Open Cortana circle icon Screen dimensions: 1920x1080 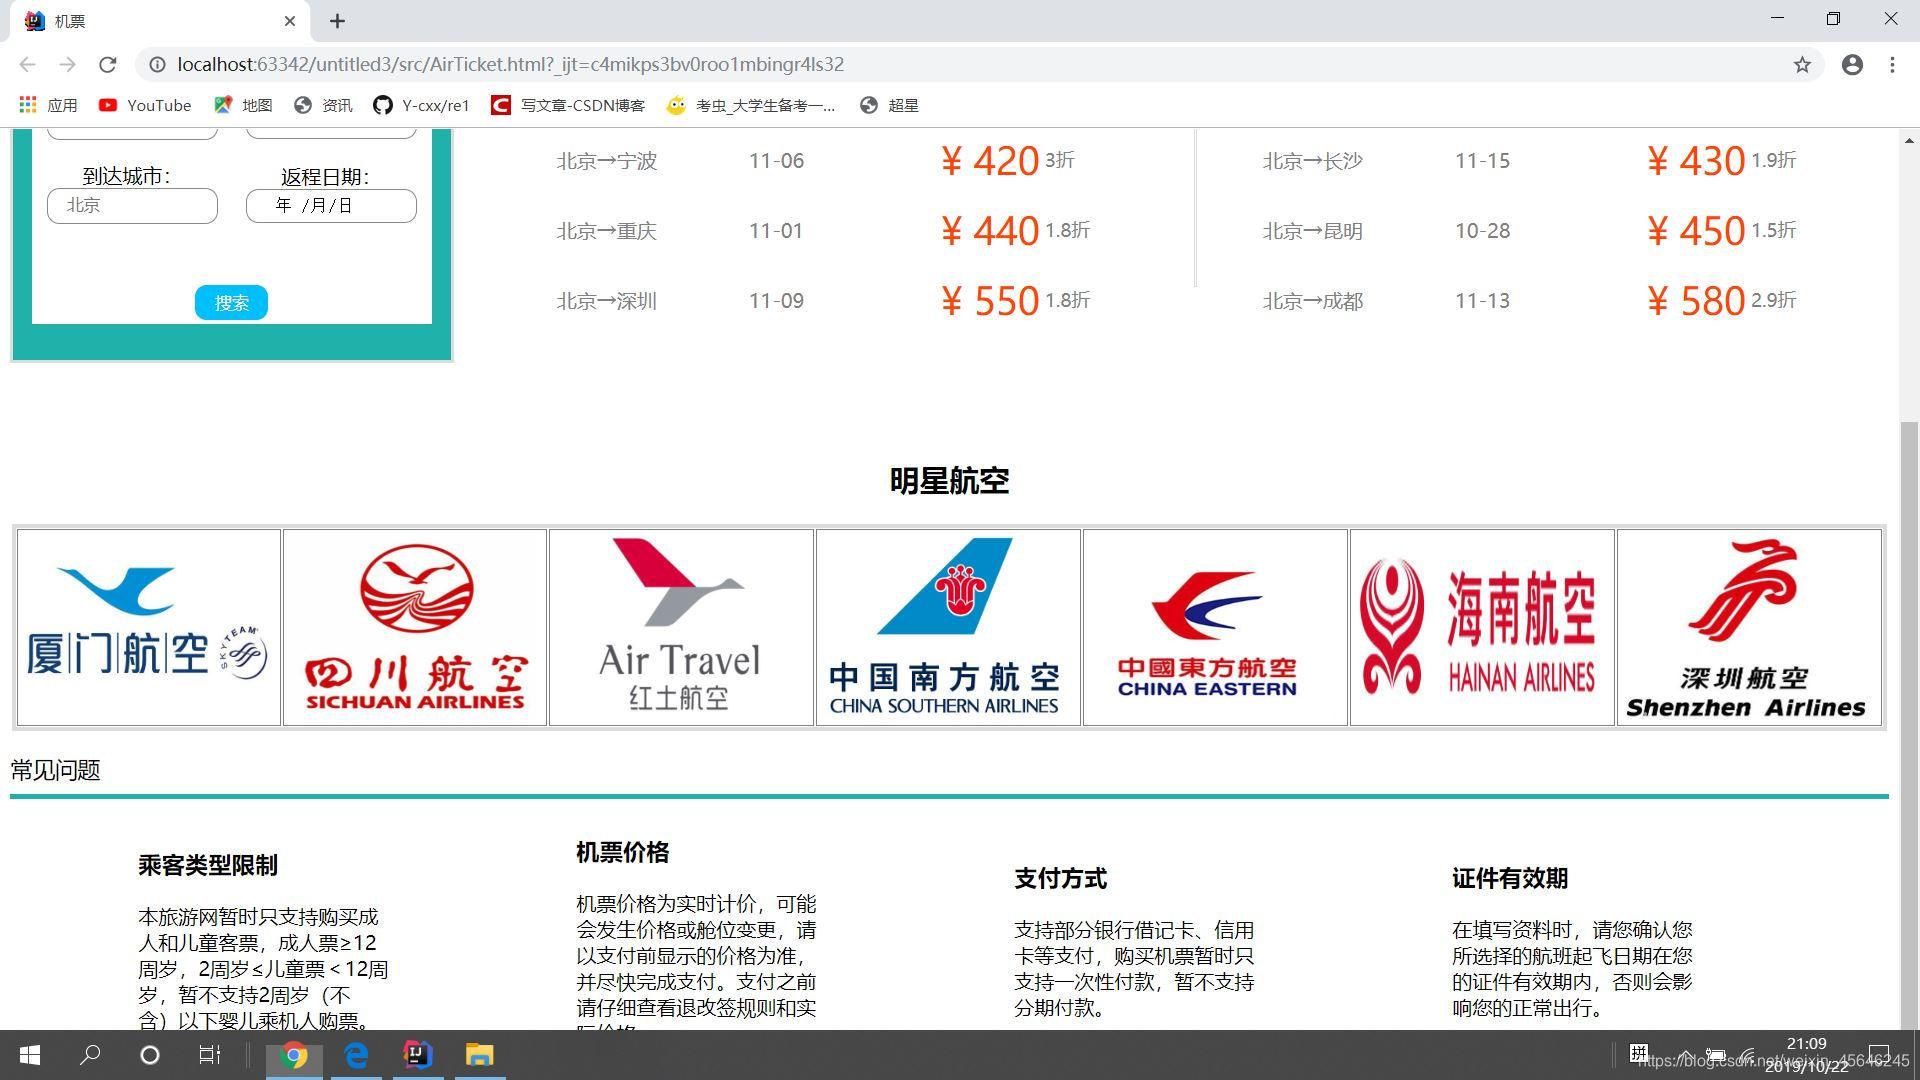tap(150, 1055)
